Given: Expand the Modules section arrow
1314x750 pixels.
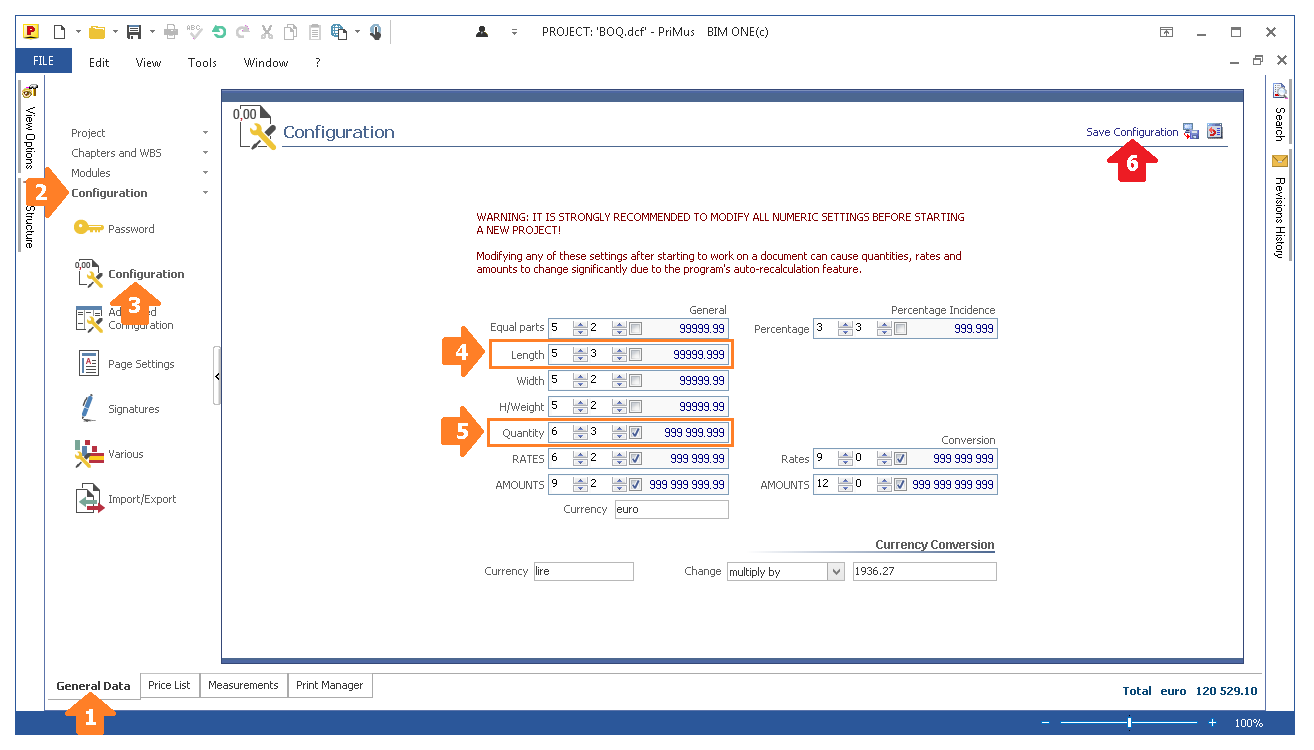Looking at the screenshot, I should (205, 173).
